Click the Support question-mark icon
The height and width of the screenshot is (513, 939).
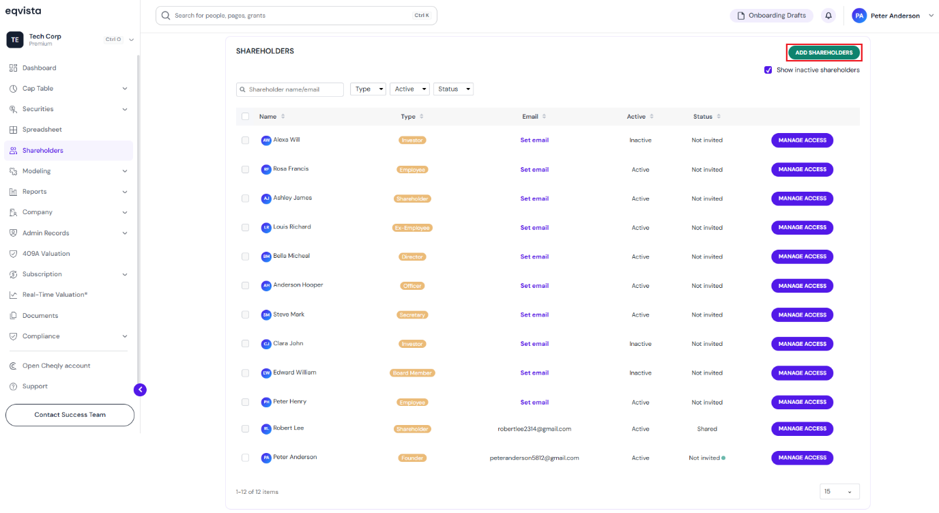[x=13, y=387]
